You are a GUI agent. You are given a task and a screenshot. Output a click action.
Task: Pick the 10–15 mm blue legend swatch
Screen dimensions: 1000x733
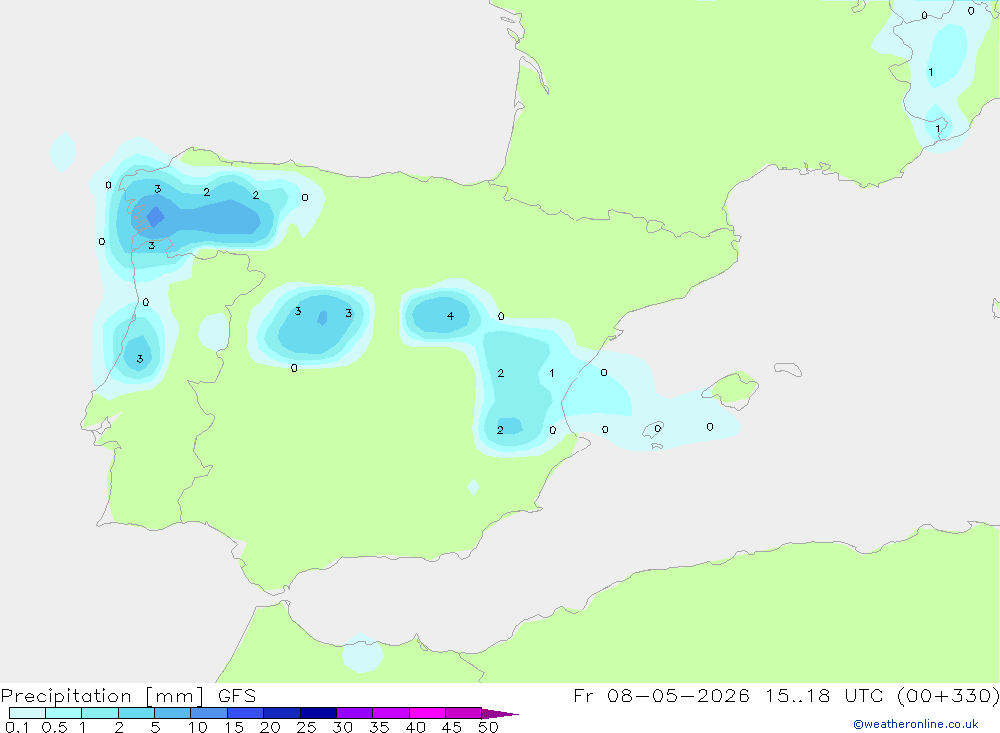click(209, 713)
